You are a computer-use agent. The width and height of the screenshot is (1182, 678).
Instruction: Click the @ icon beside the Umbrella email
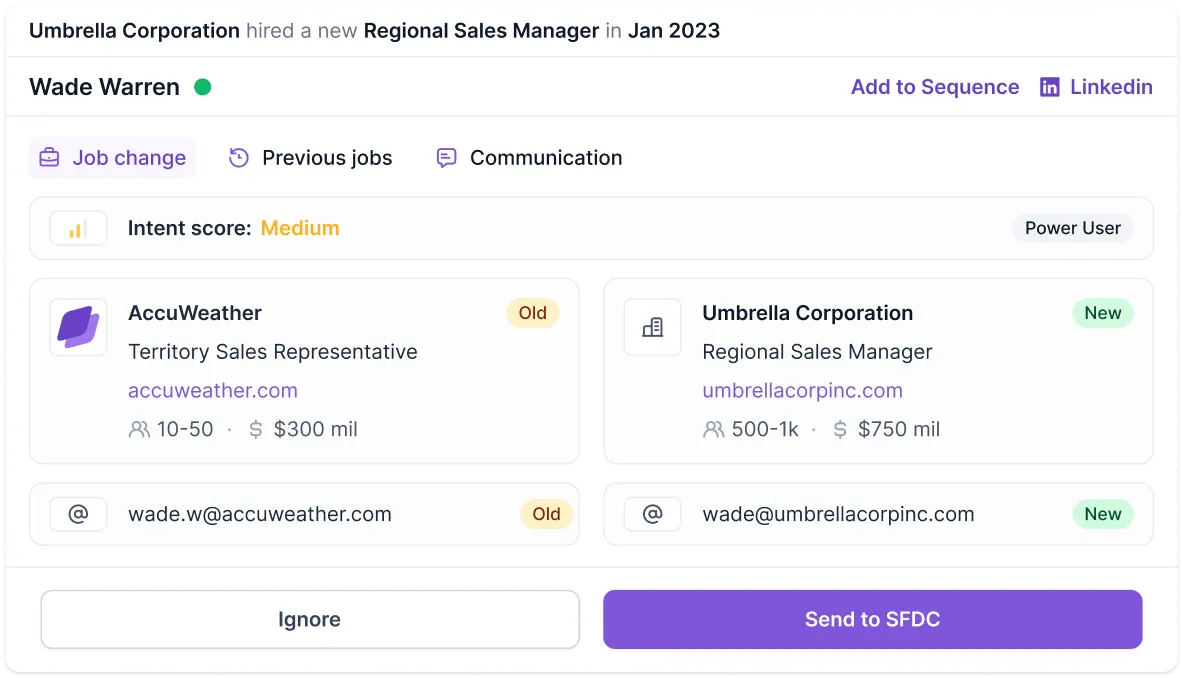653,514
